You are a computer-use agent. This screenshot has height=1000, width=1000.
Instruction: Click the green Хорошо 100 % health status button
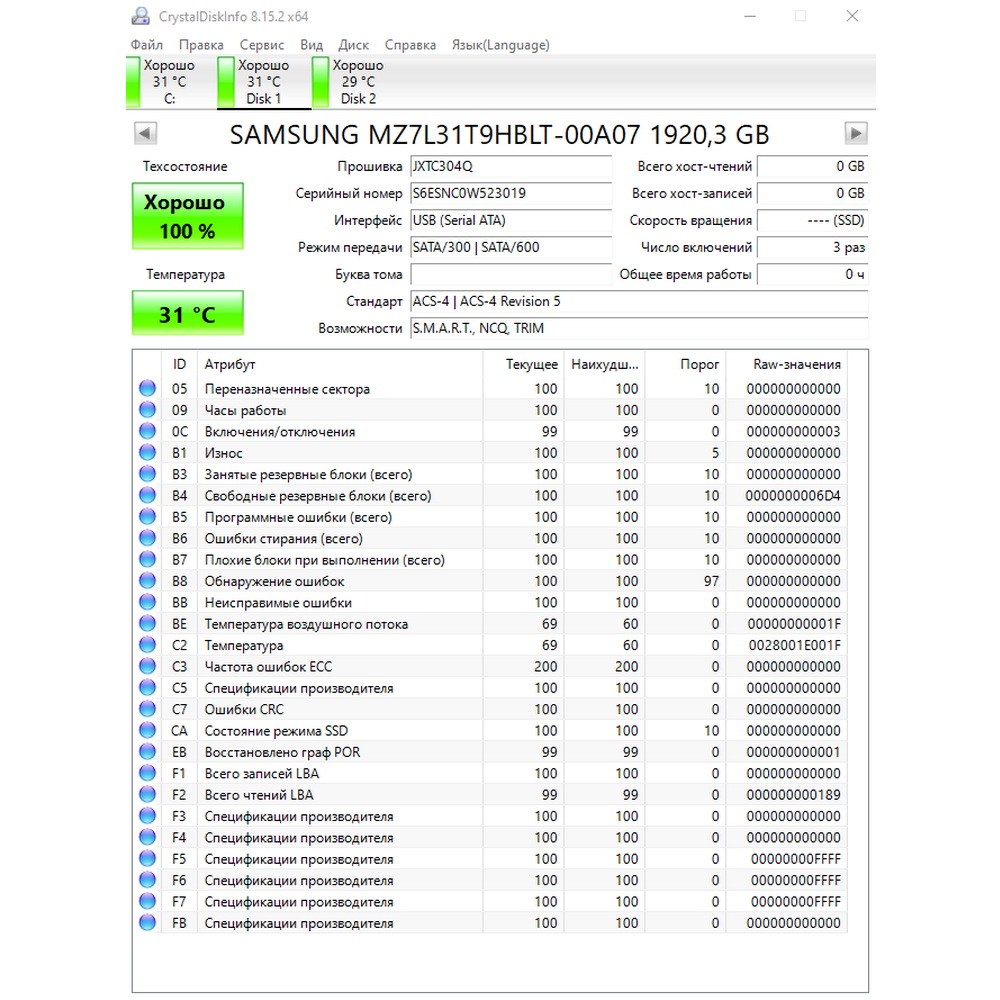point(188,216)
